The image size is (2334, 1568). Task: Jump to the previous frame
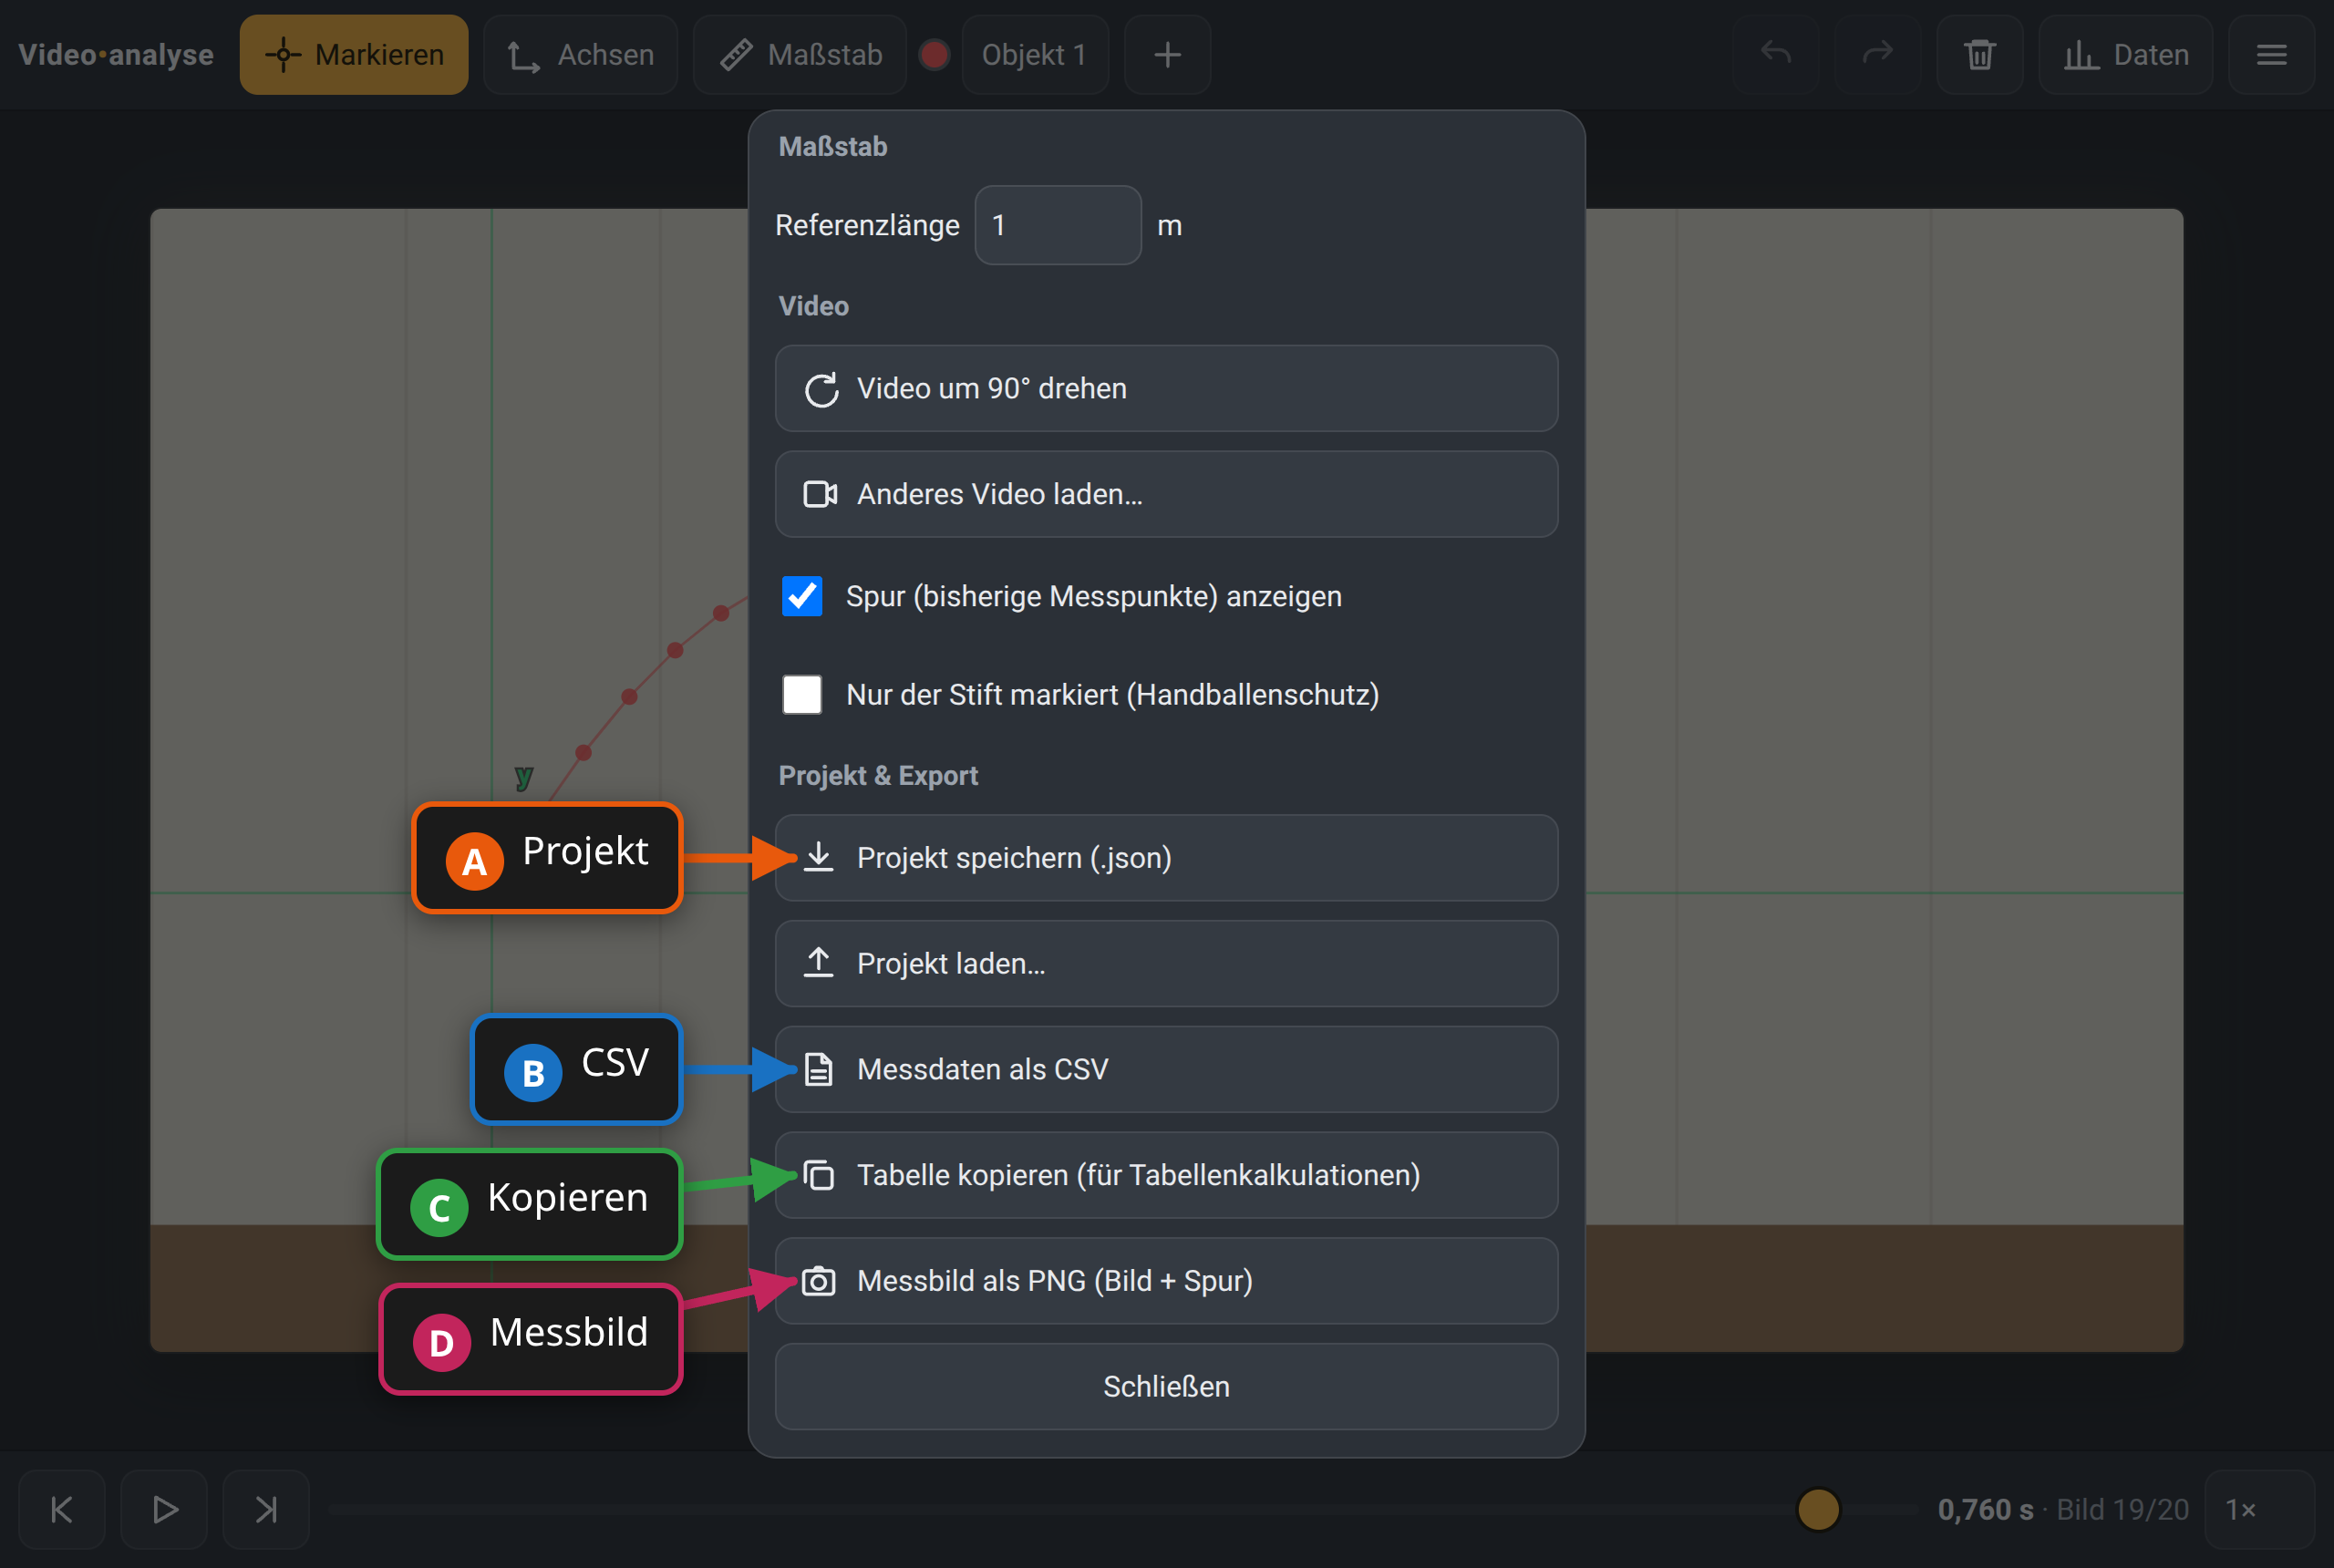coord(62,1509)
